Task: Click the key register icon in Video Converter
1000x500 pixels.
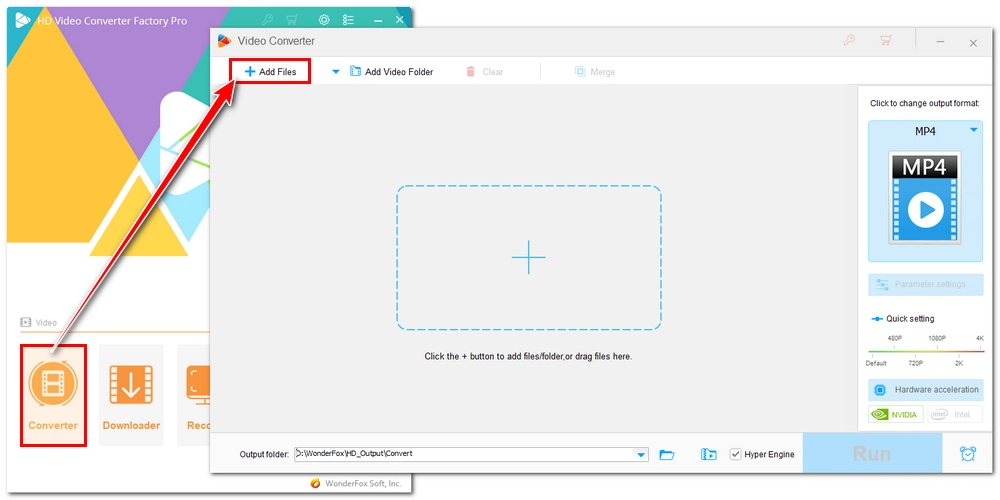Action: point(849,40)
